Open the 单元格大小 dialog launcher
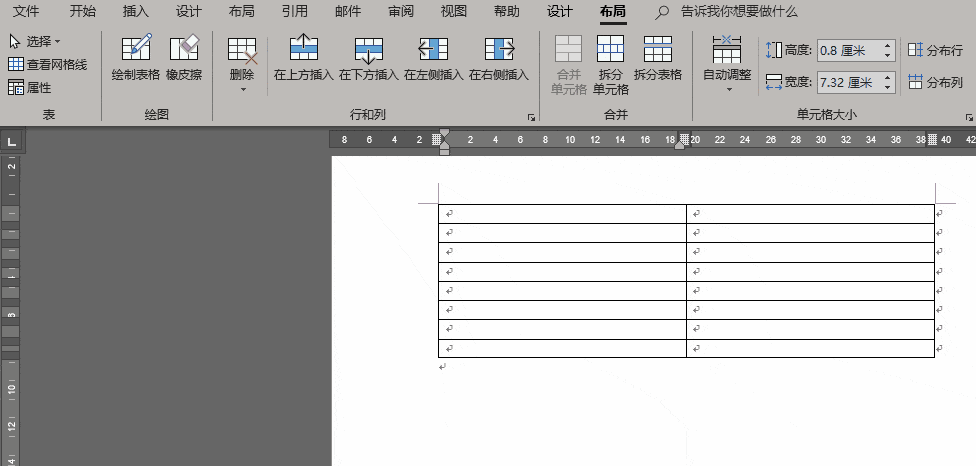Image resolution: width=976 pixels, height=466 pixels. tap(969, 117)
